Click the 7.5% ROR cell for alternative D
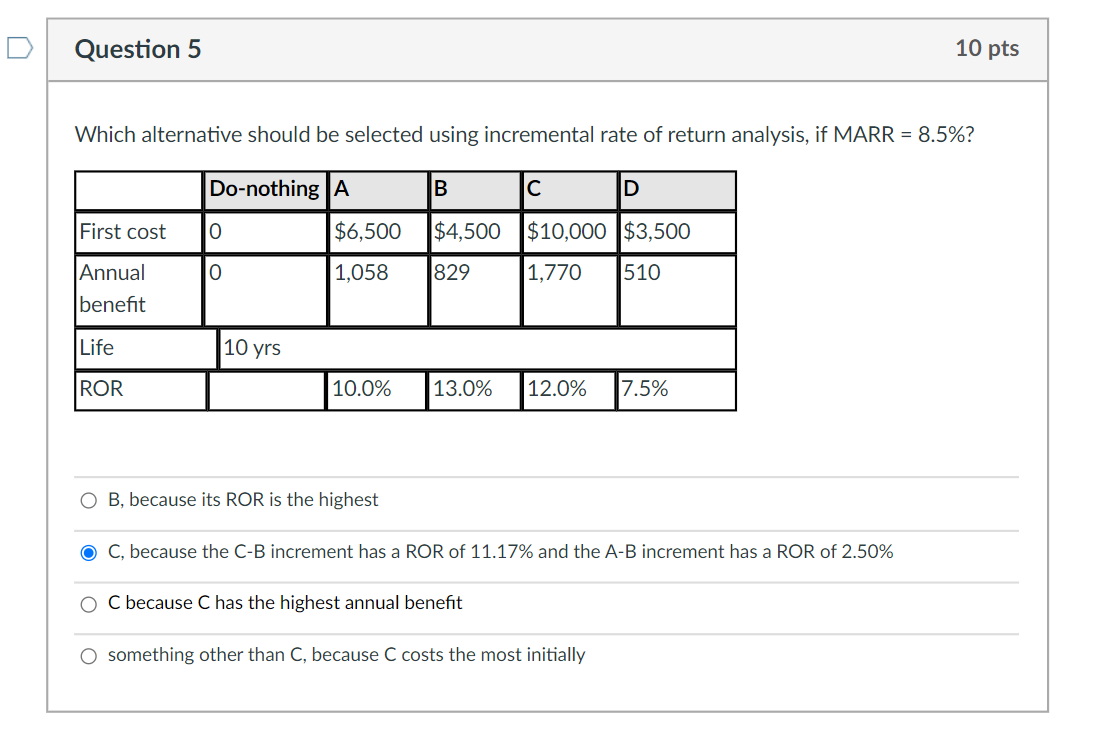The image size is (1107, 735). click(x=645, y=390)
